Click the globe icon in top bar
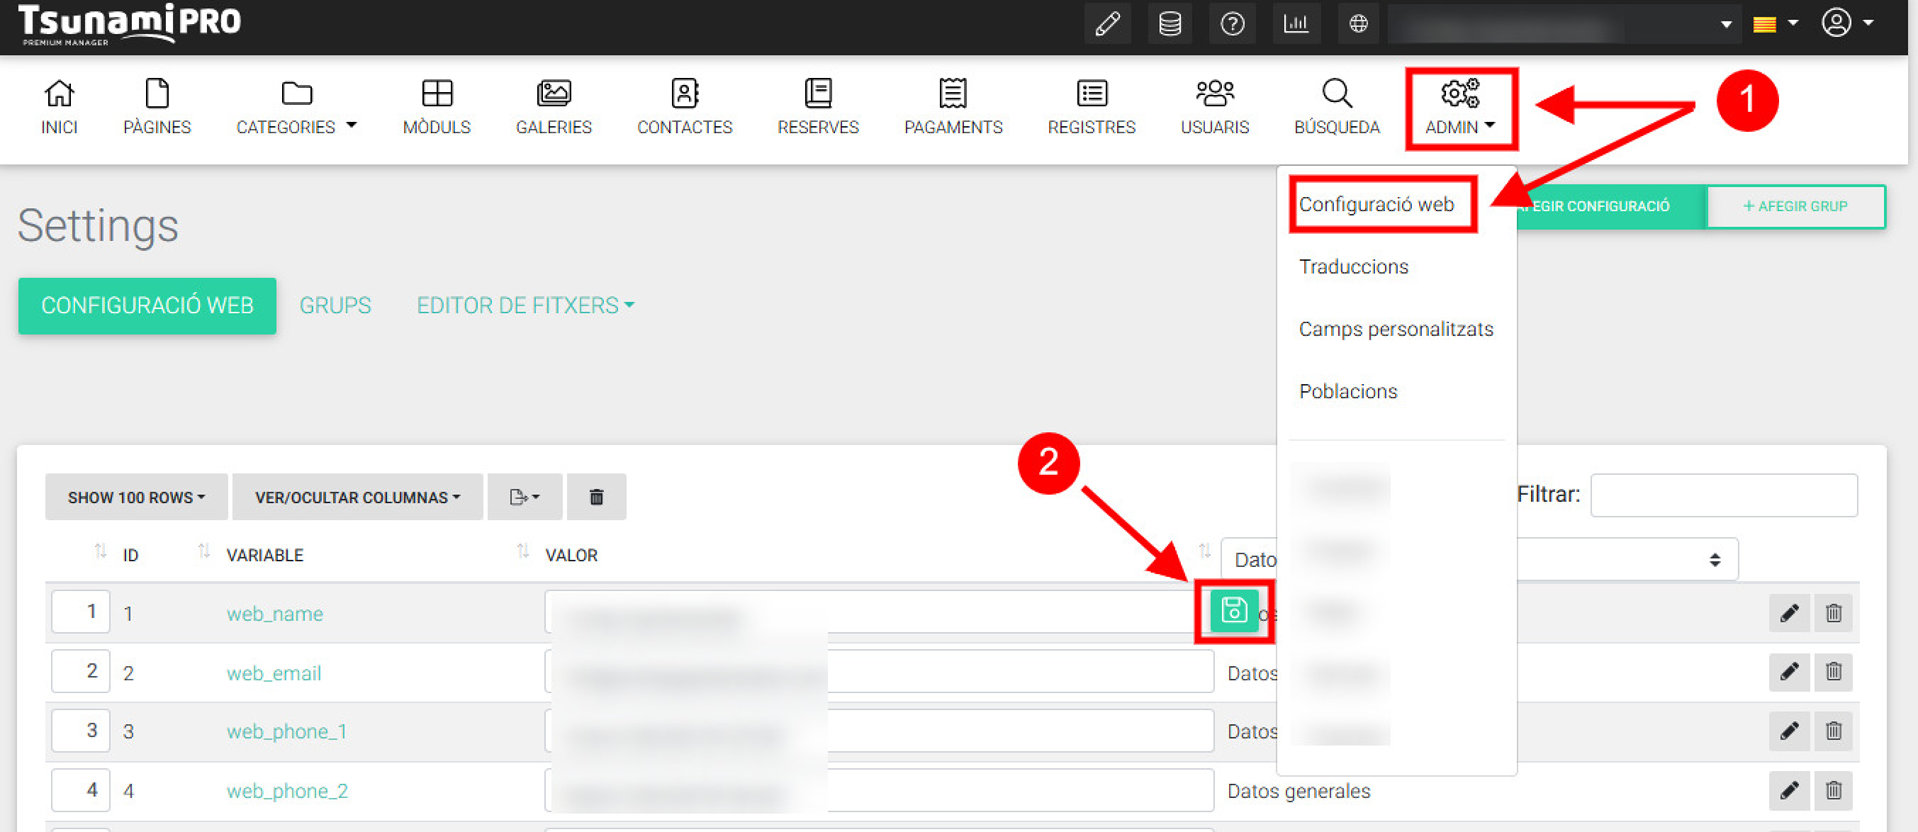Screen dimensions: 1918x832 (1358, 24)
